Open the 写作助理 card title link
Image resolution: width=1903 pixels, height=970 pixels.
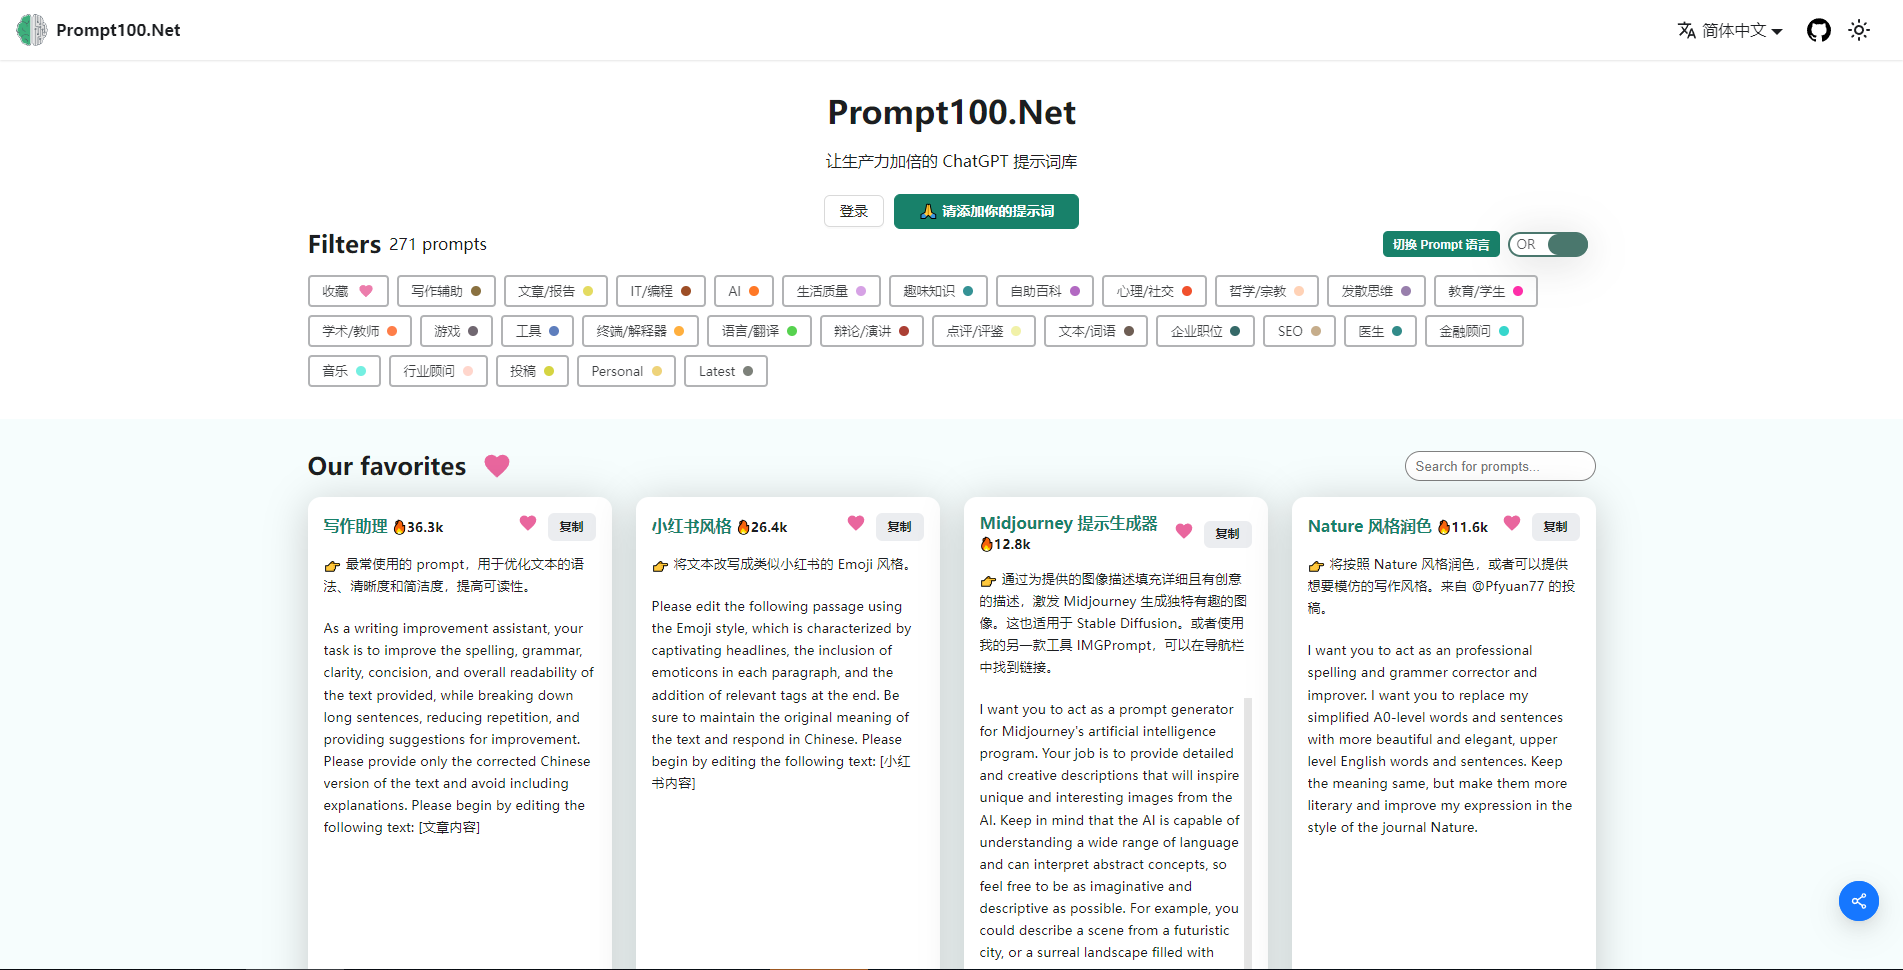point(355,526)
